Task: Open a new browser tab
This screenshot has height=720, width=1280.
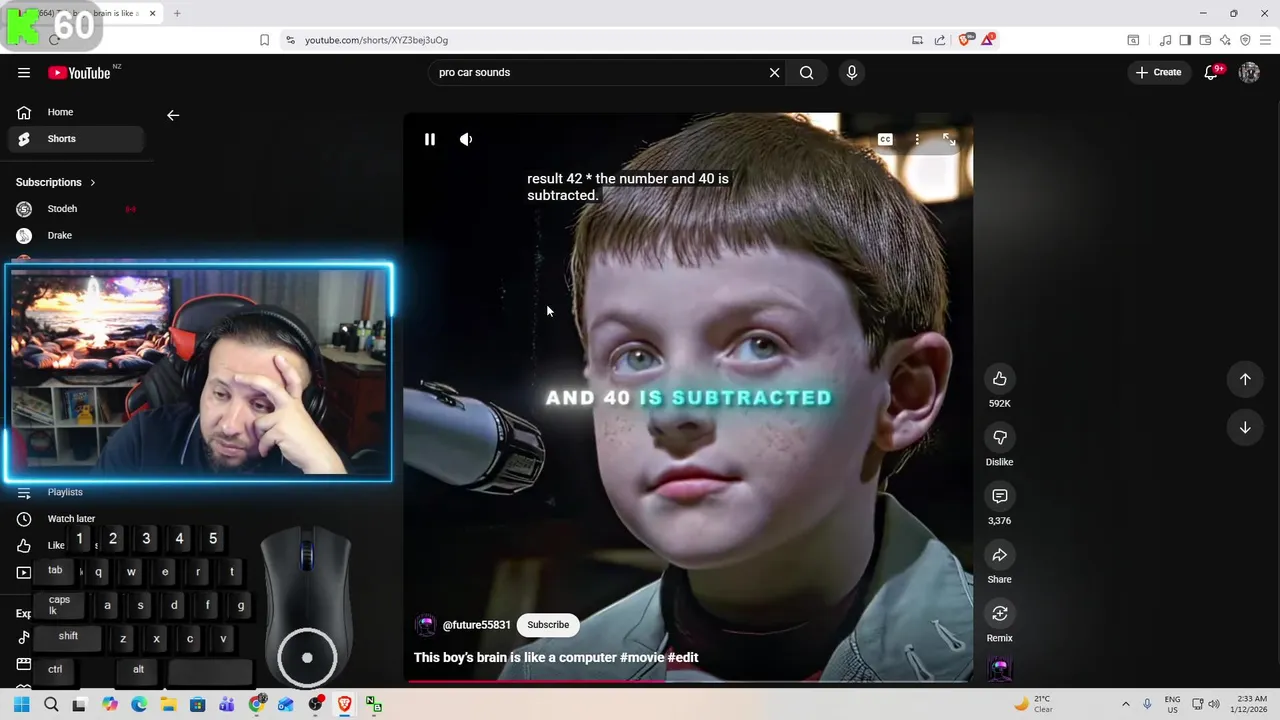Action: (x=177, y=13)
